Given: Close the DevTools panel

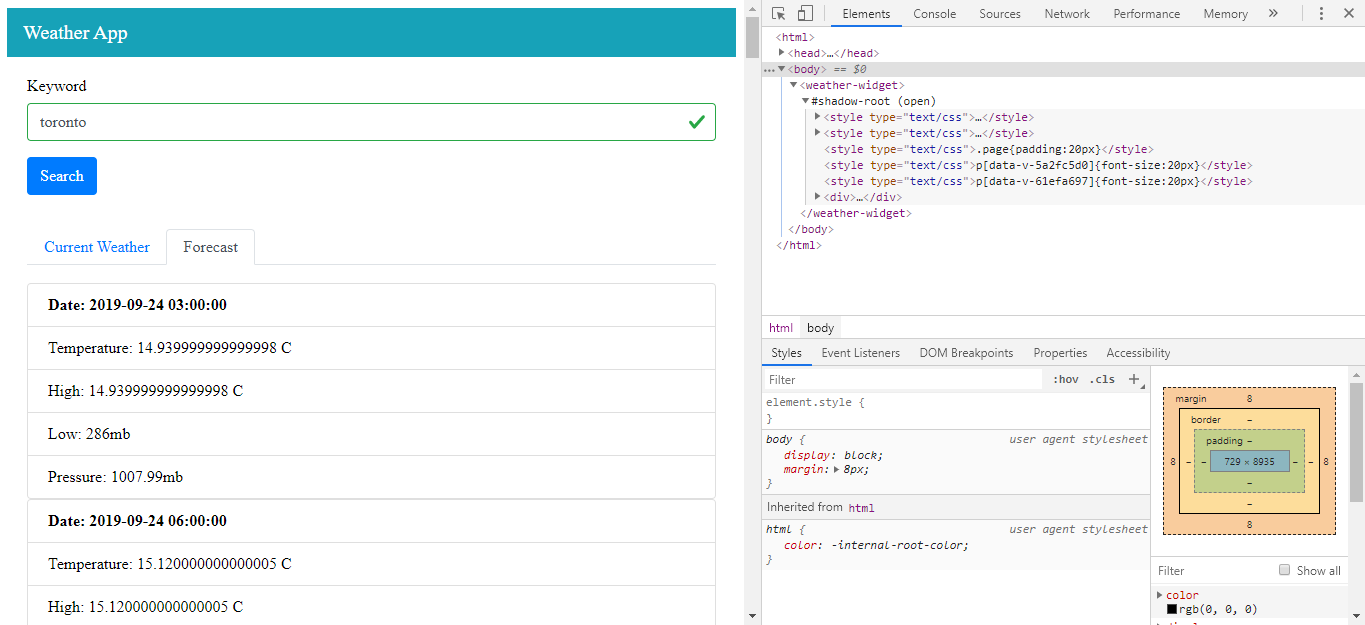Looking at the screenshot, I should (1348, 13).
